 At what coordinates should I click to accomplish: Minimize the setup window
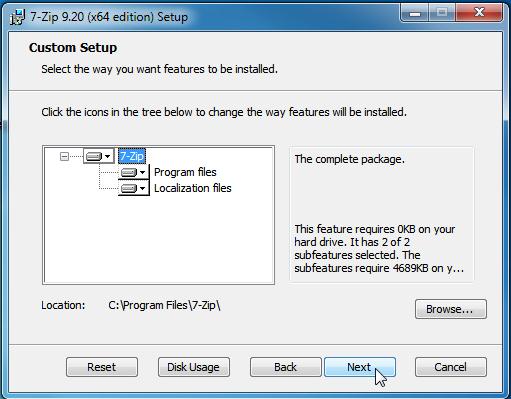click(x=415, y=13)
